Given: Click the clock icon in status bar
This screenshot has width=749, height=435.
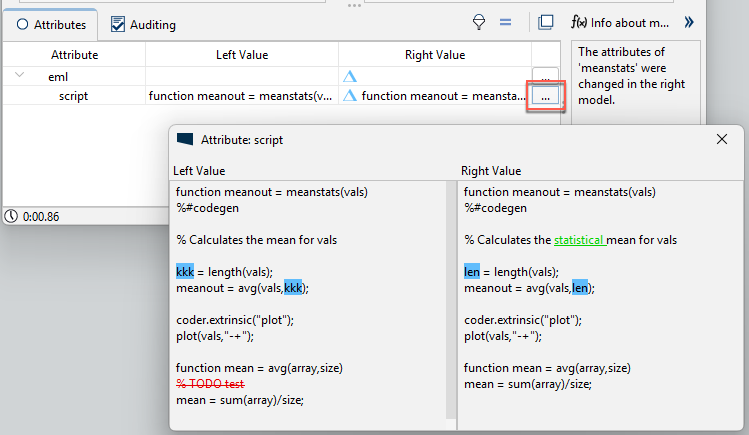Looking at the screenshot, I should (11, 216).
